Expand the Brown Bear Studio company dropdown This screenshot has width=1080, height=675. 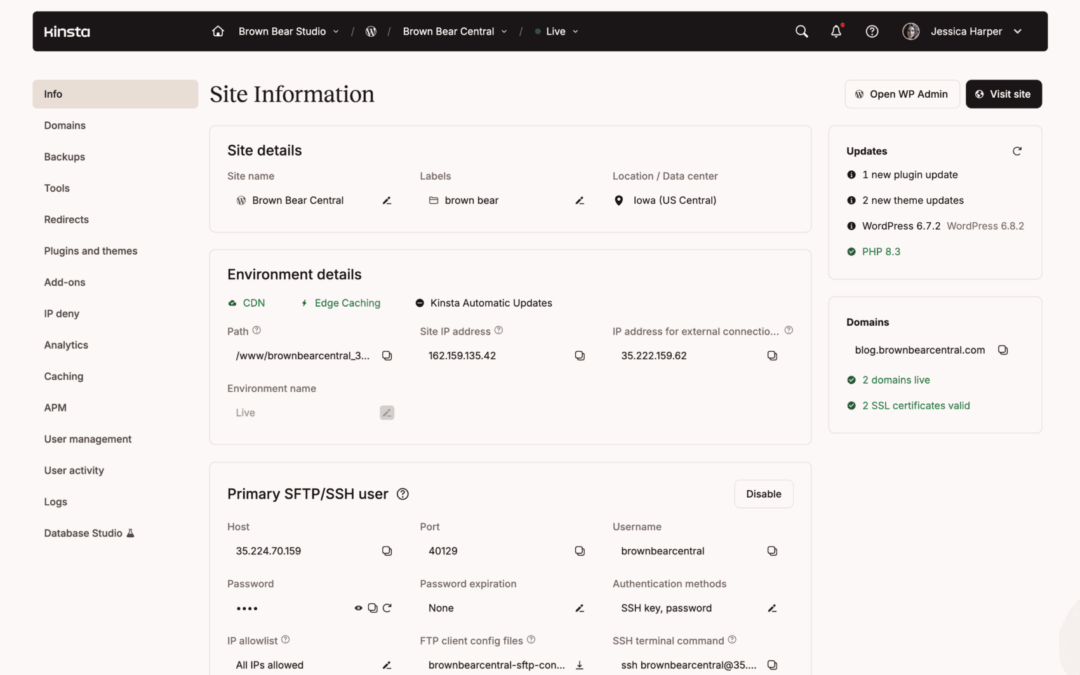click(288, 31)
